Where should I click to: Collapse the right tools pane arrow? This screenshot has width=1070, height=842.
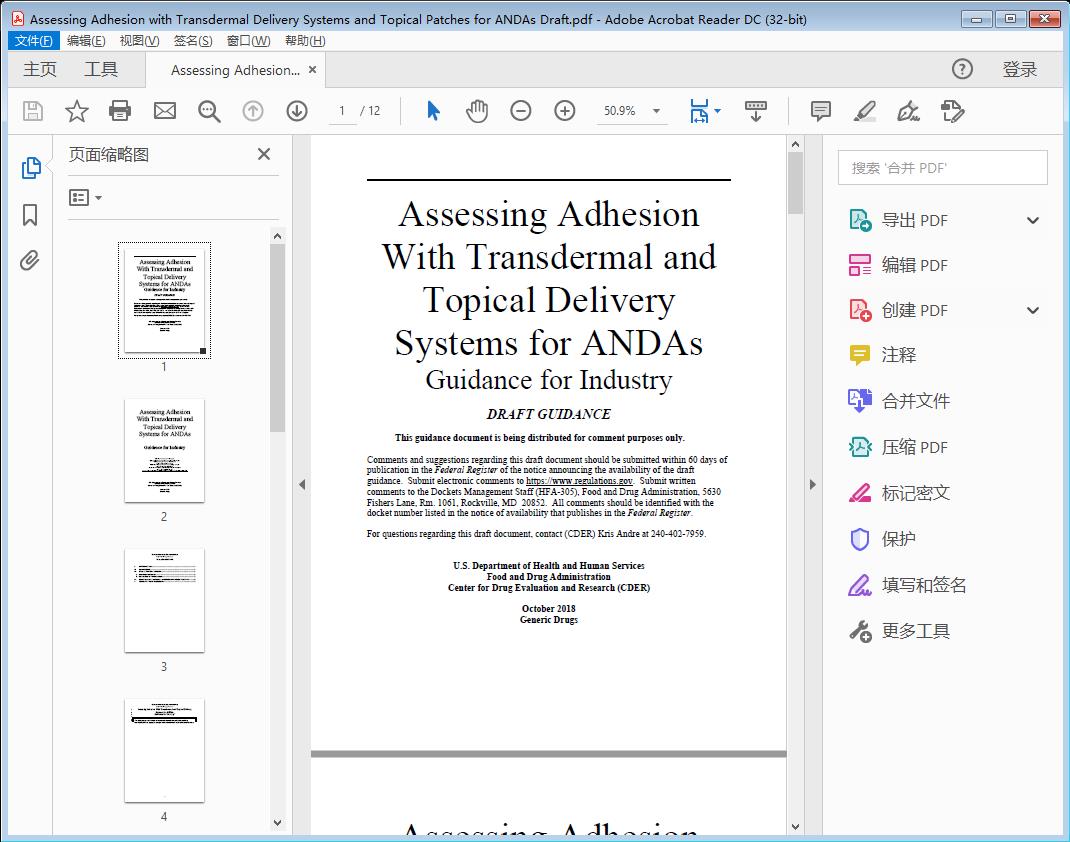811,484
